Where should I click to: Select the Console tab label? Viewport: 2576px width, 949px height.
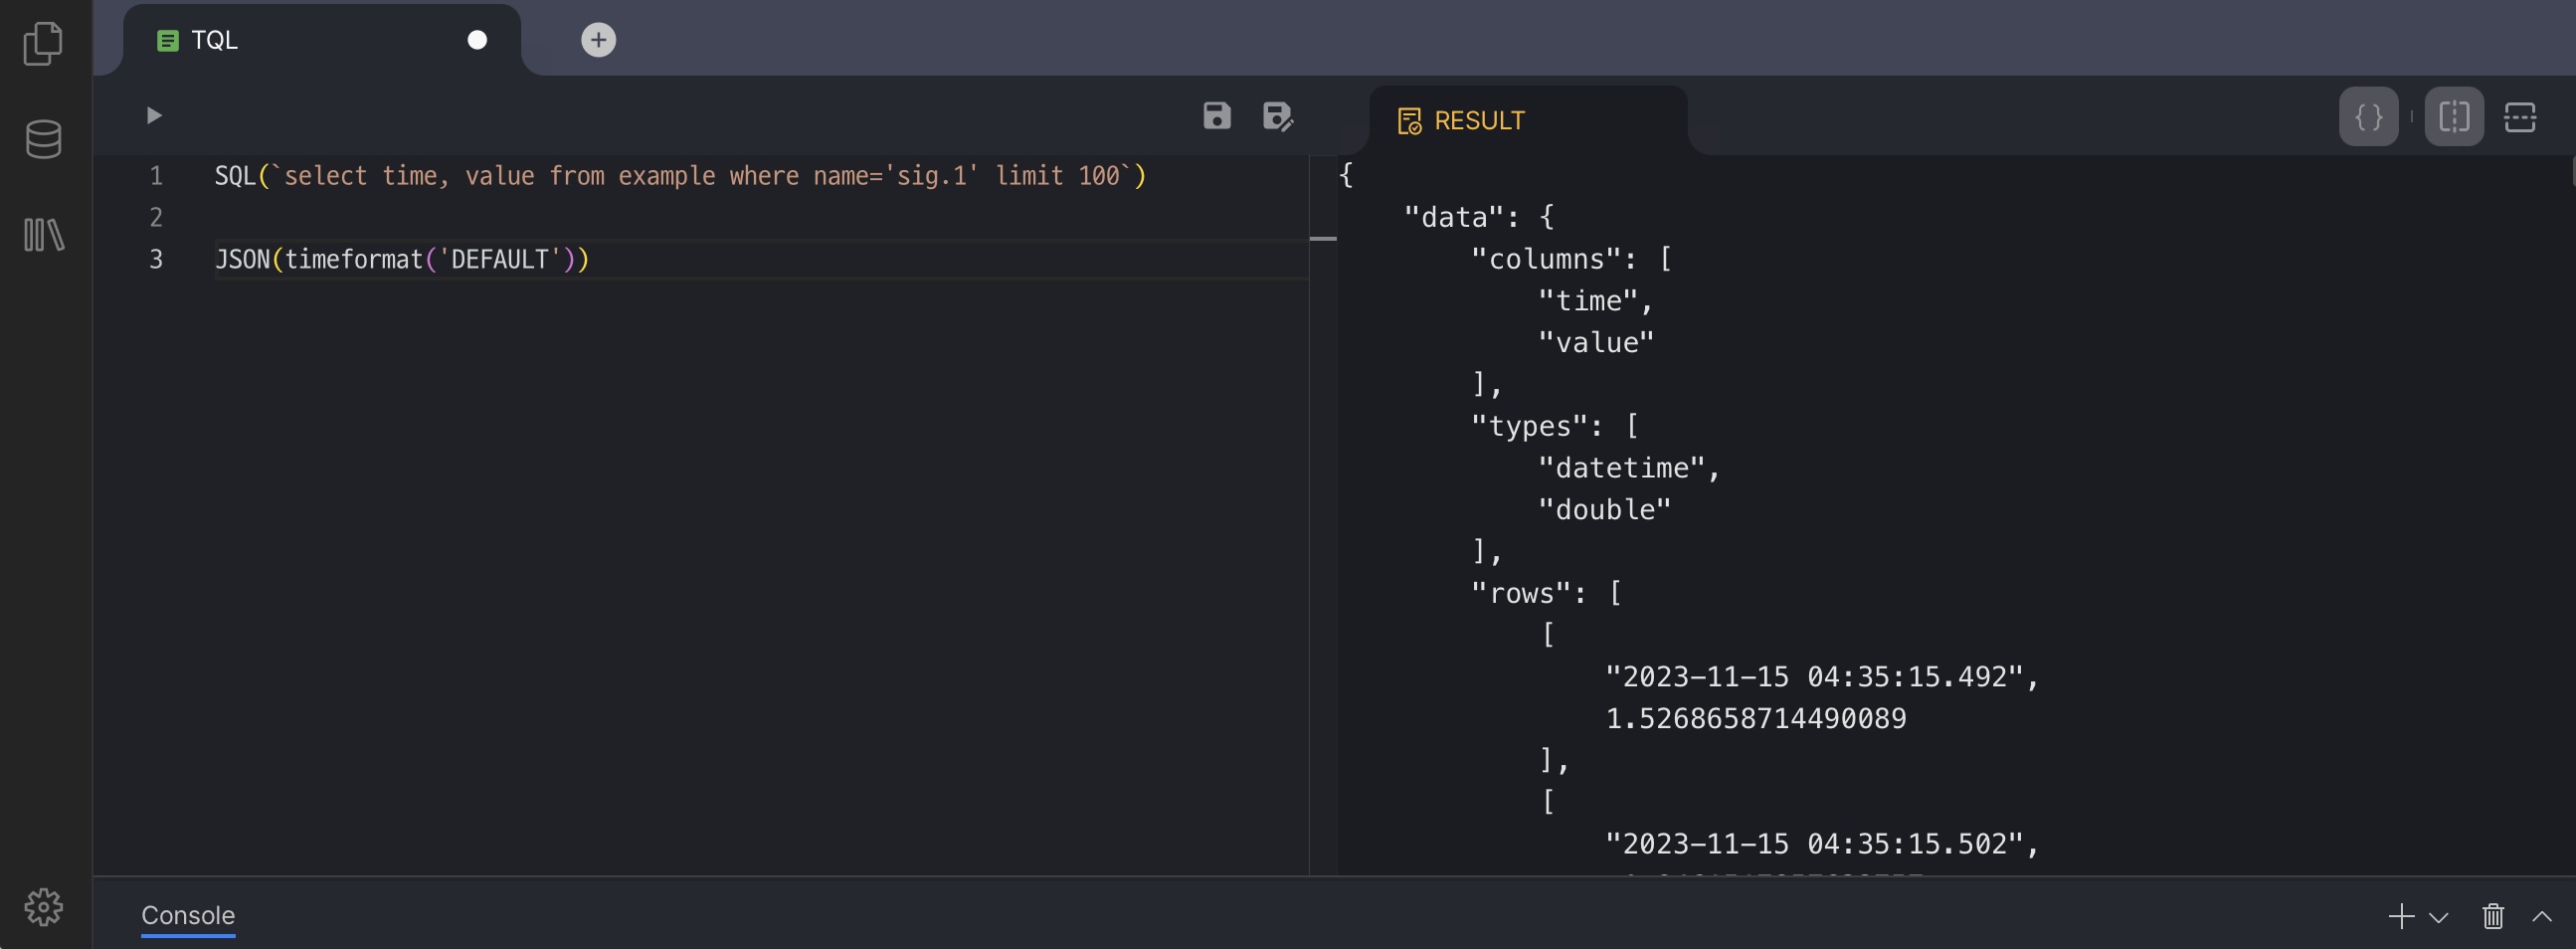[x=188, y=915]
